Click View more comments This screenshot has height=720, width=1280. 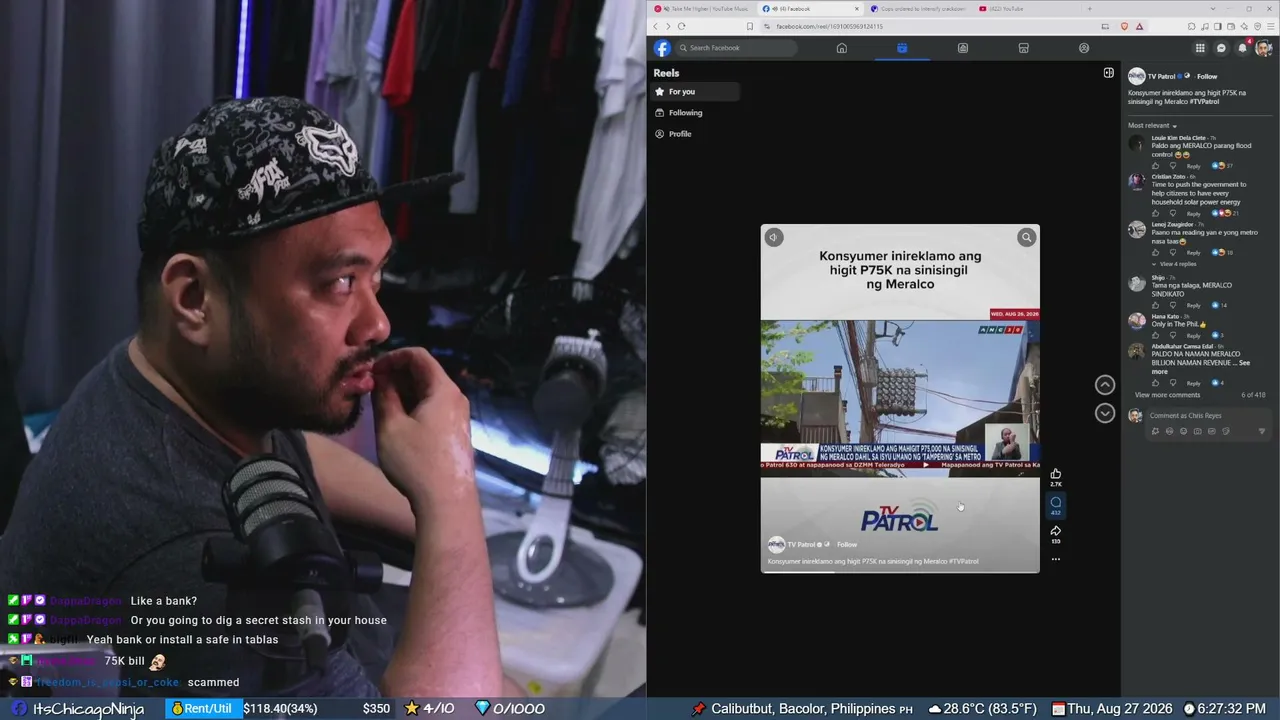(x=1167, y=395)
